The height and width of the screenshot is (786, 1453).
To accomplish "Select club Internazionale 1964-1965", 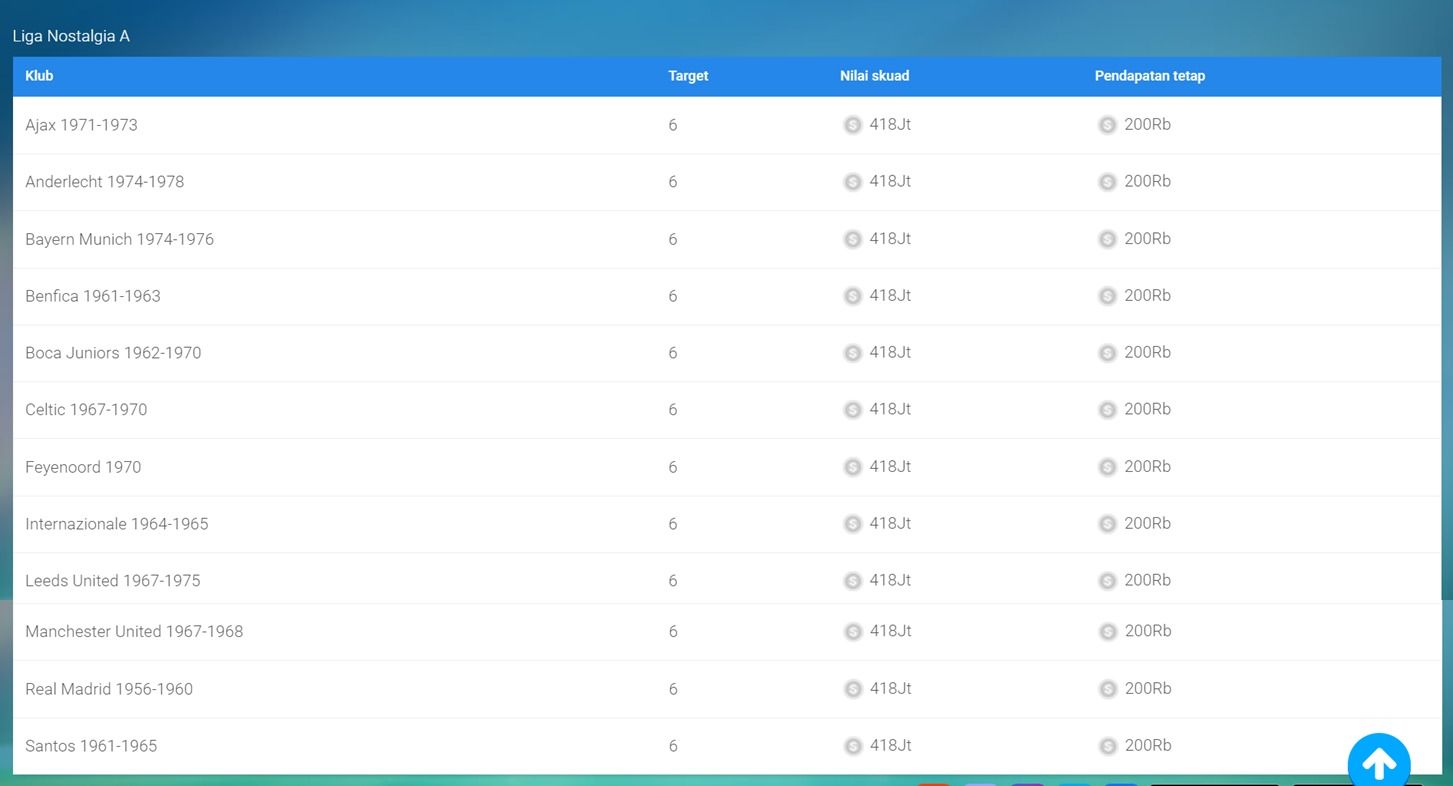I will point(116,524).
